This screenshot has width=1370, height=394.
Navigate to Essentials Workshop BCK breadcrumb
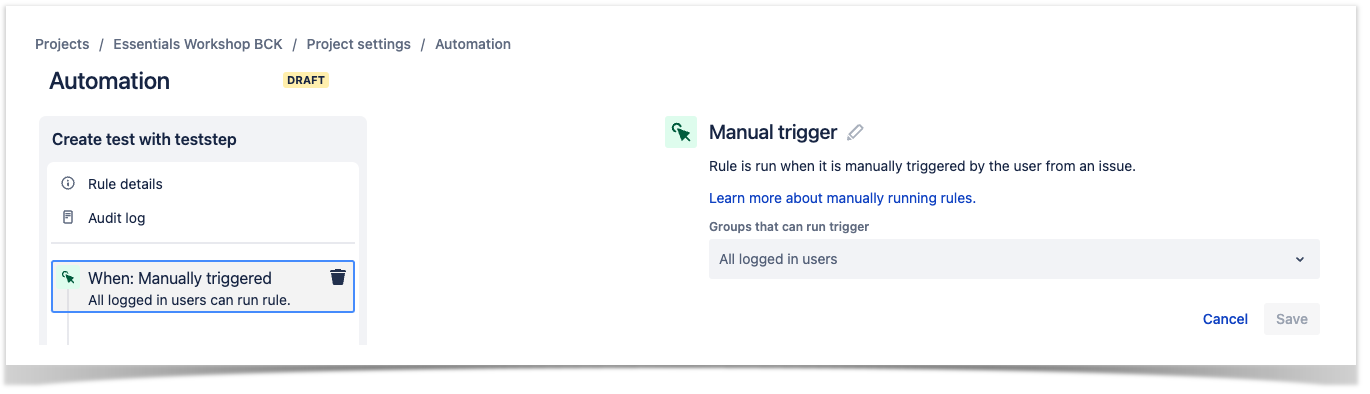(x=198, y=44)
